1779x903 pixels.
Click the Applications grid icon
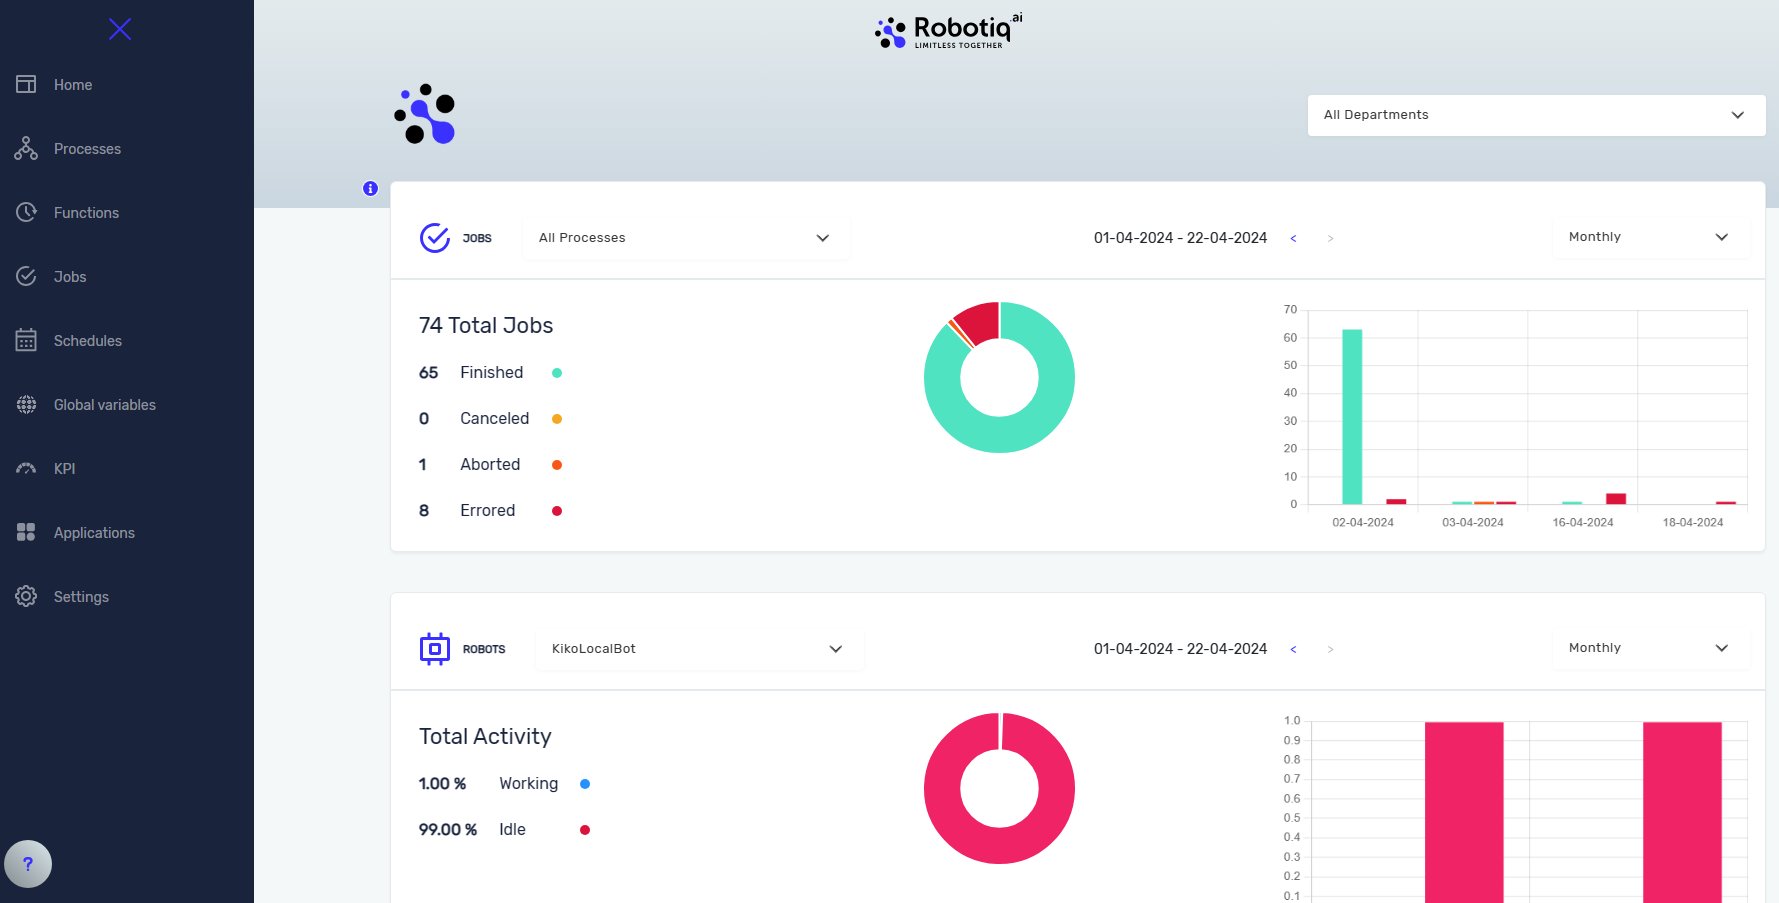26,532
